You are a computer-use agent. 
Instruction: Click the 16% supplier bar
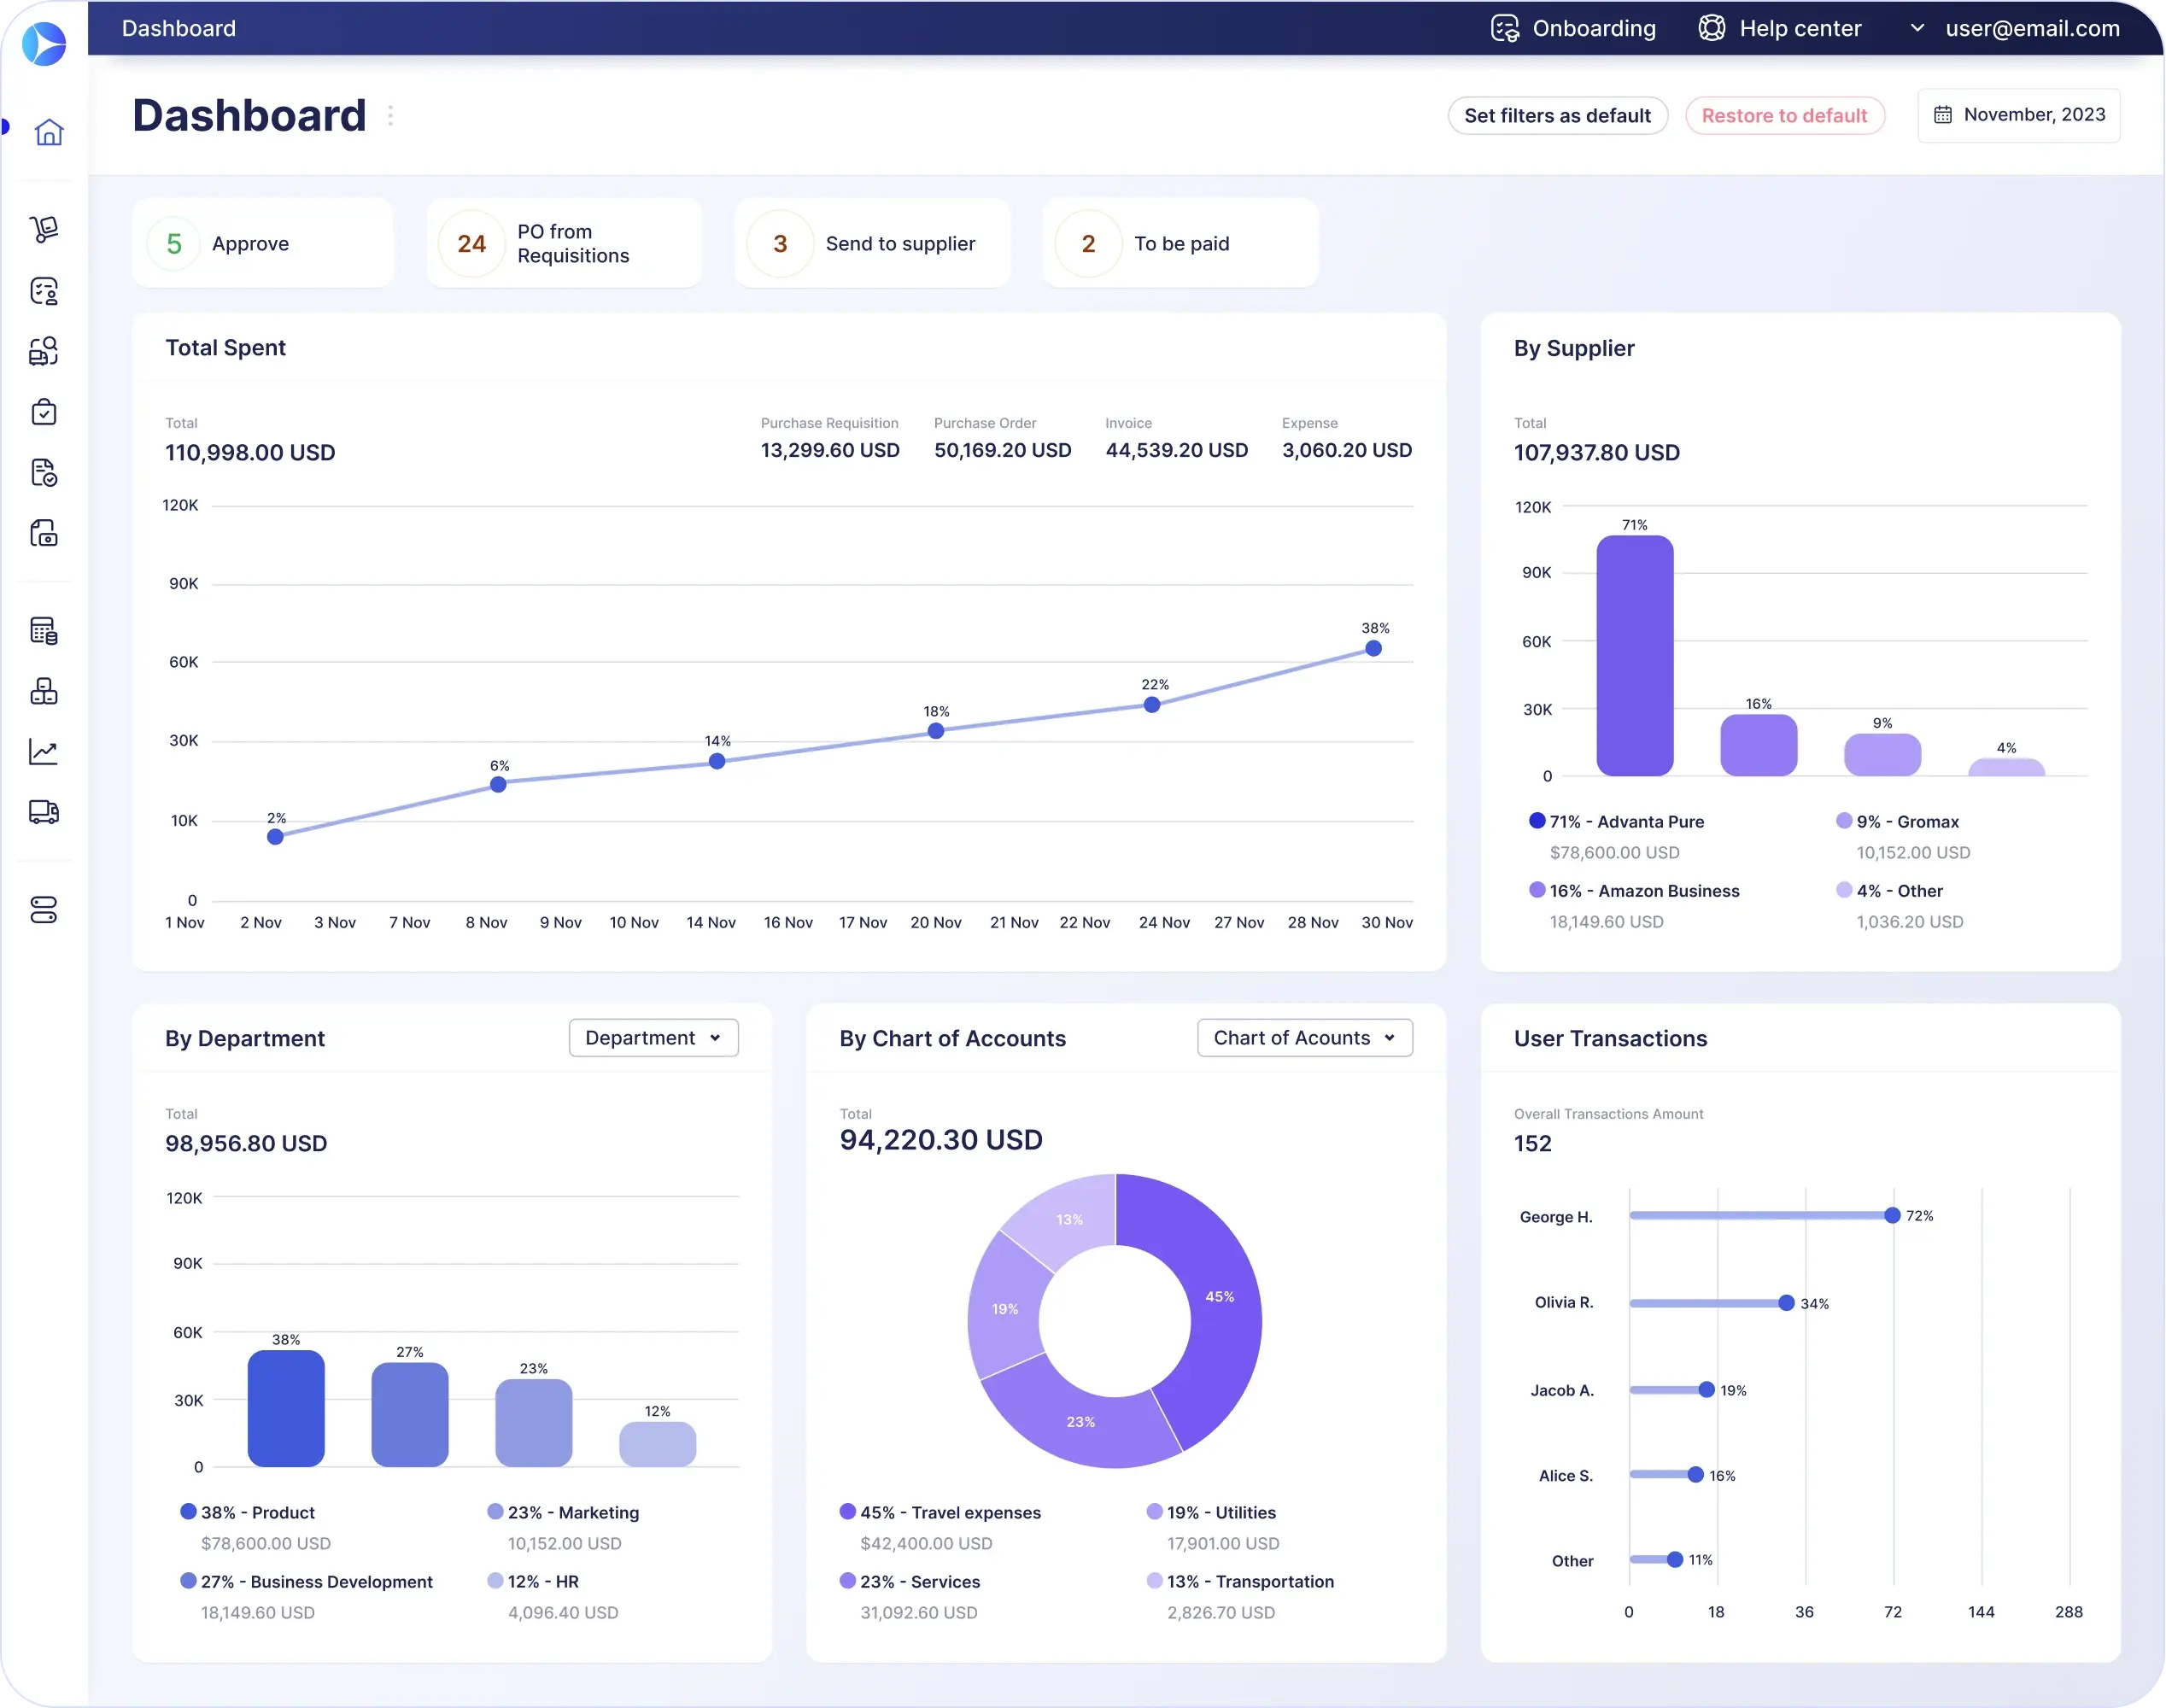click(x=1759, y=745)
